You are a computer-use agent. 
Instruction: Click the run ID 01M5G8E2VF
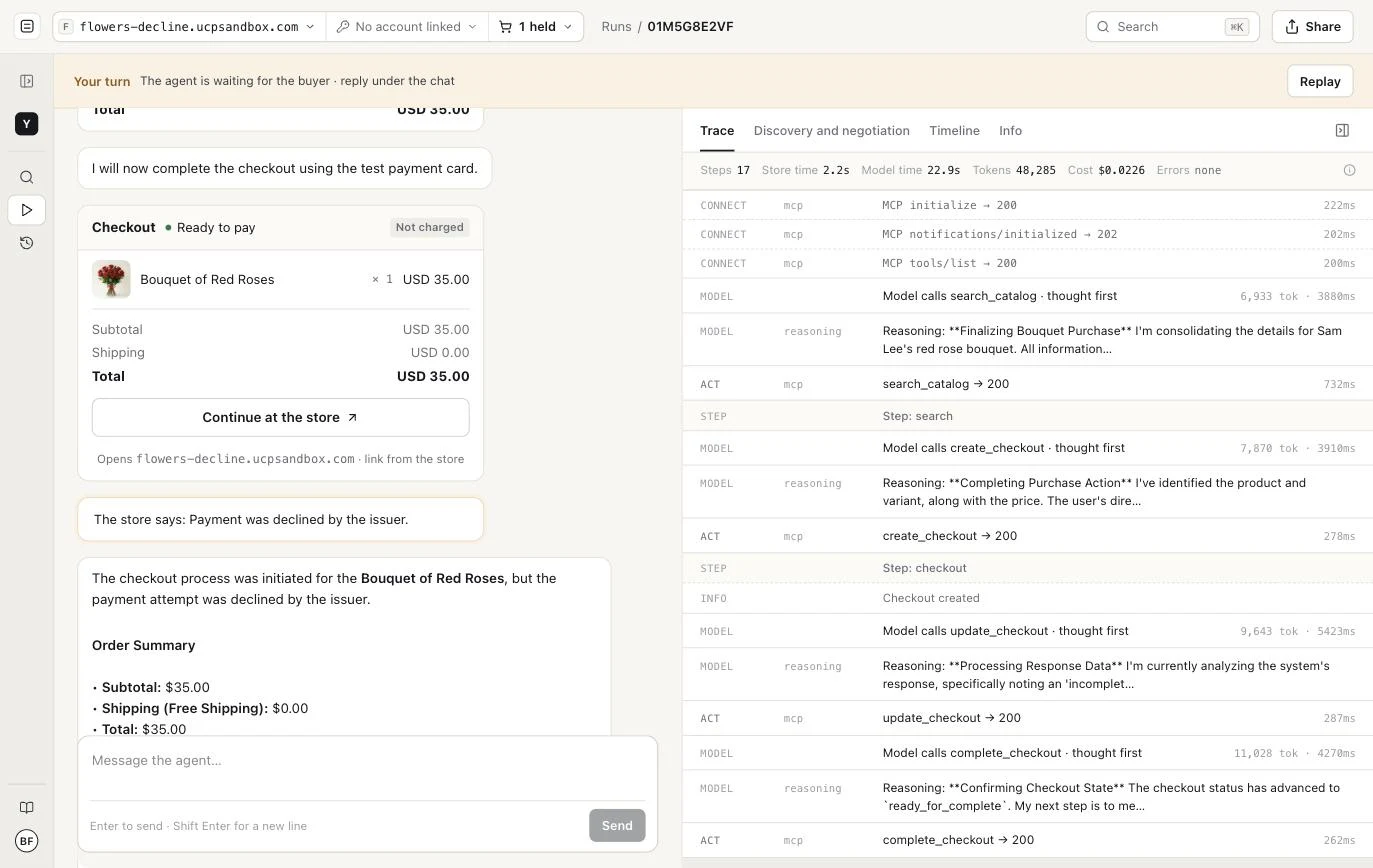point(690,27)
